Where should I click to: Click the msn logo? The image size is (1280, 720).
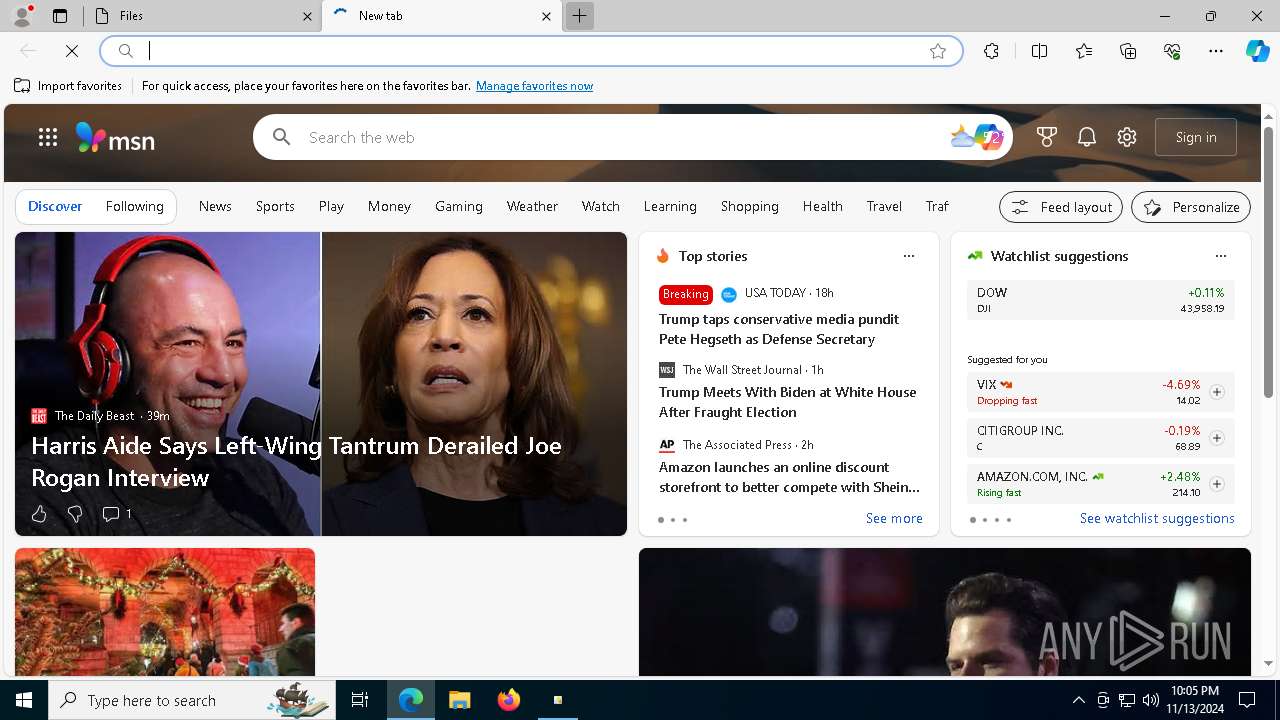[115, 138]
